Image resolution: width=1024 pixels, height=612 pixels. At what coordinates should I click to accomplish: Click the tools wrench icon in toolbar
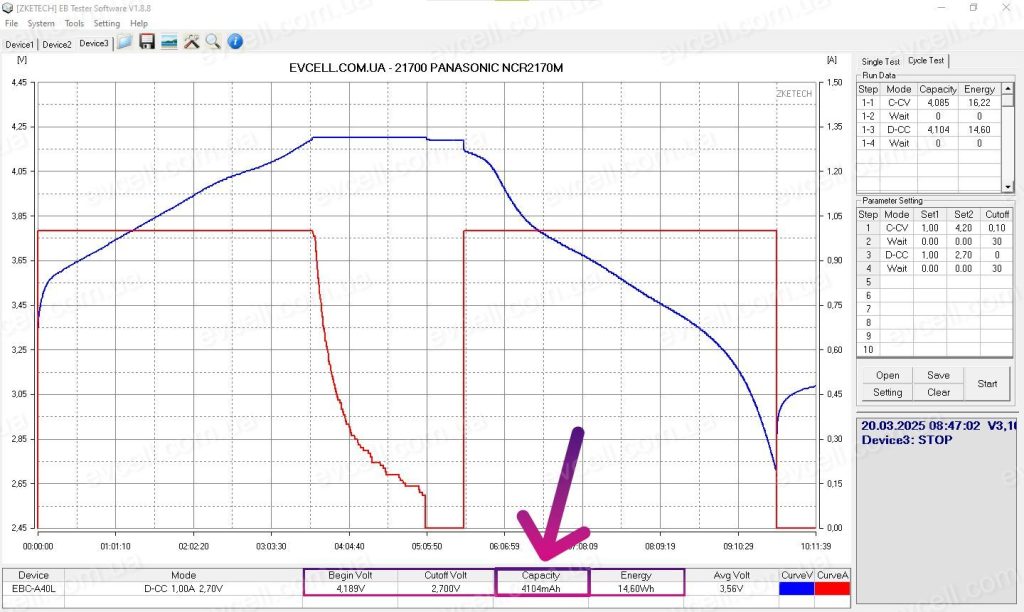tap(191, 42)
